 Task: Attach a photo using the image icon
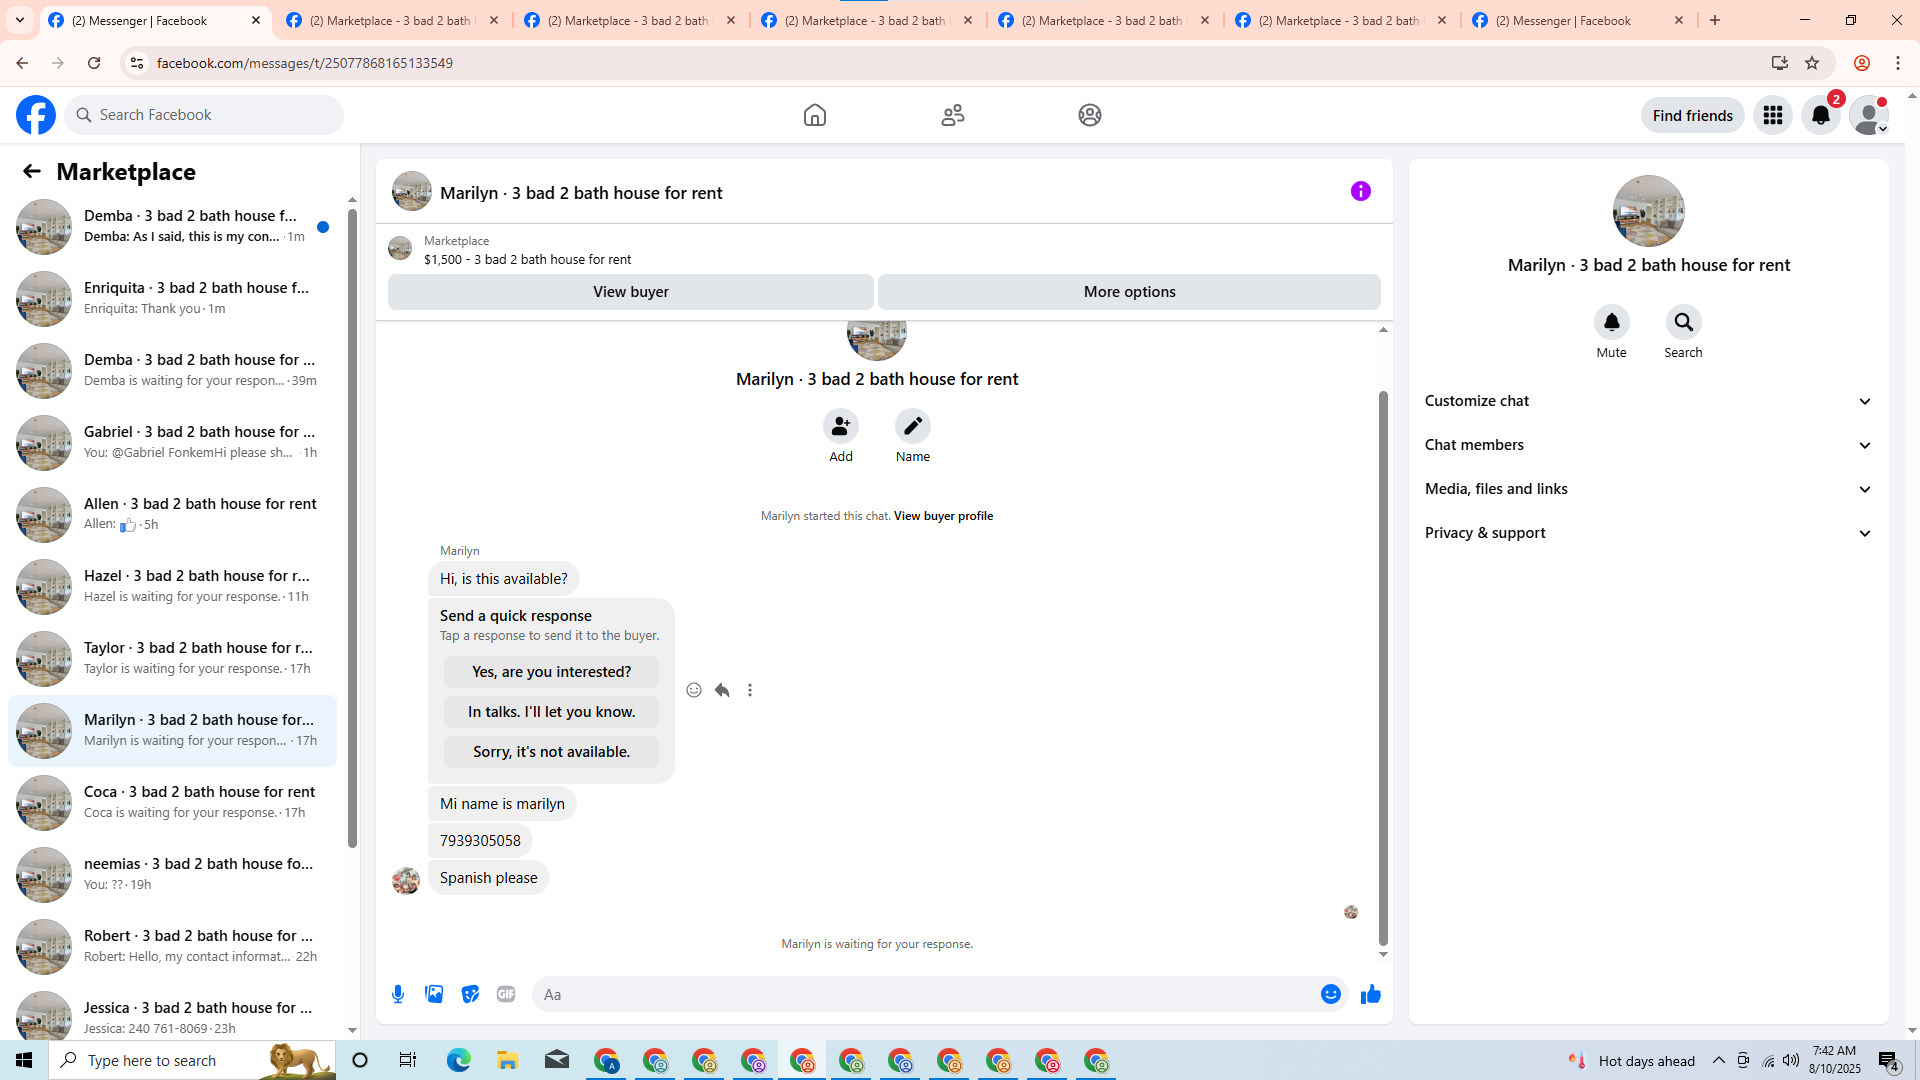coord(434,994)
